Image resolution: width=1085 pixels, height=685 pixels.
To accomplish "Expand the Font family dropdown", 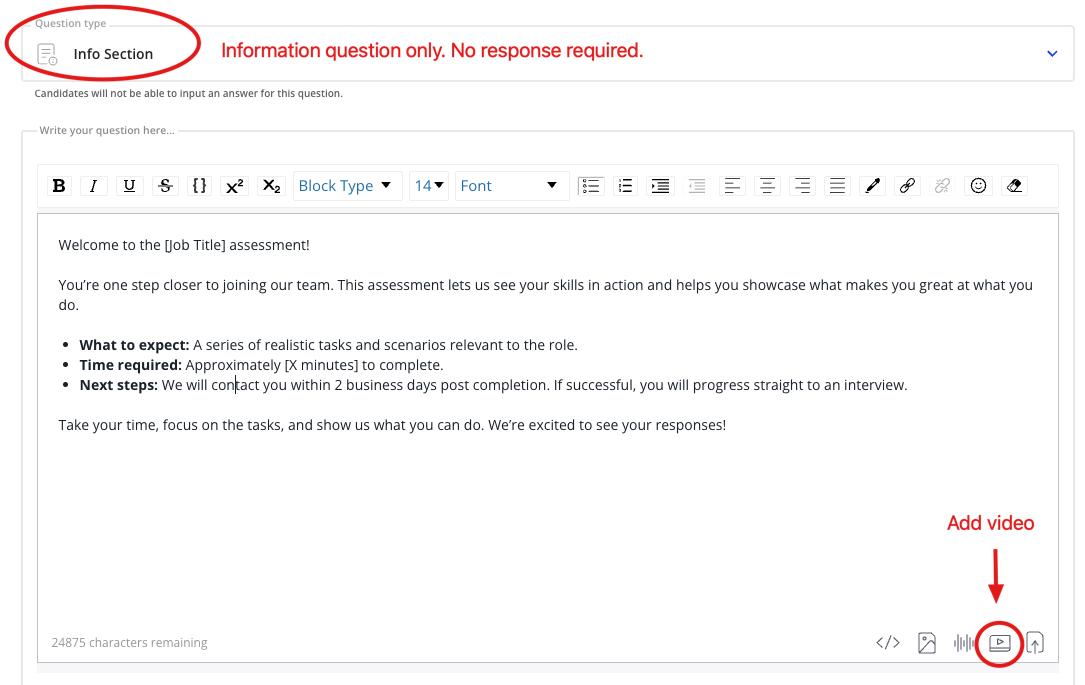I will (x=510, y=185).
